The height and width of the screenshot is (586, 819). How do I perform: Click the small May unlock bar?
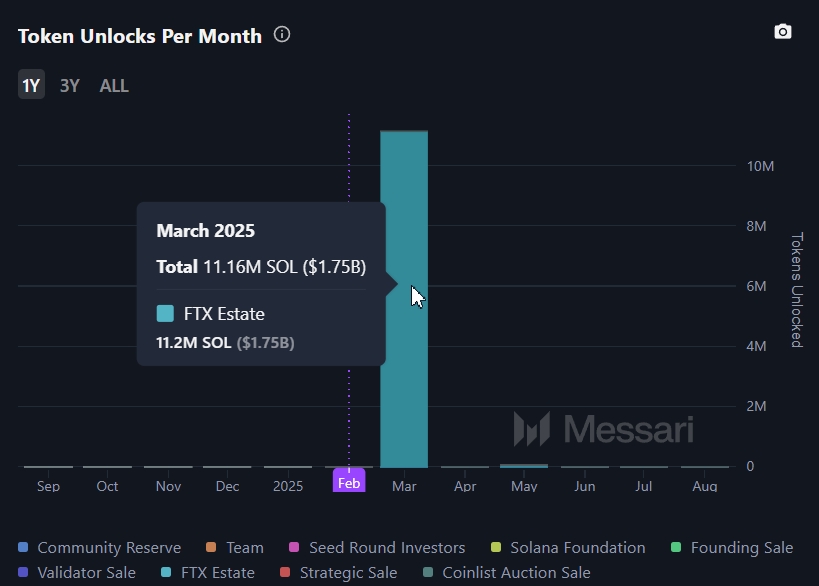pos(524,465)
